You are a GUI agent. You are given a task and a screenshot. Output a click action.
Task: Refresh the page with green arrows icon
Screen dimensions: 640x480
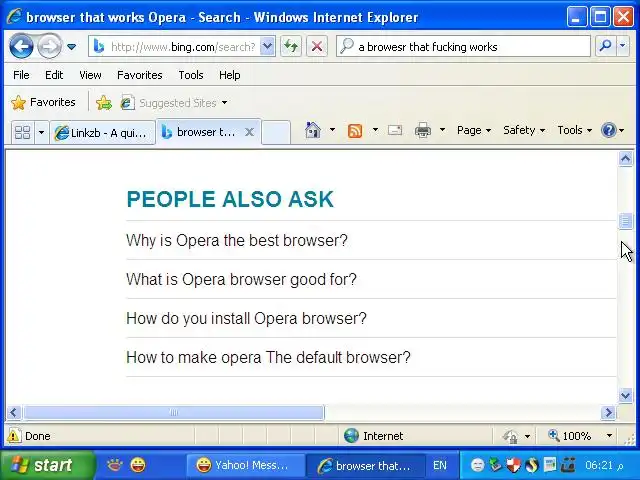point(291,47)
